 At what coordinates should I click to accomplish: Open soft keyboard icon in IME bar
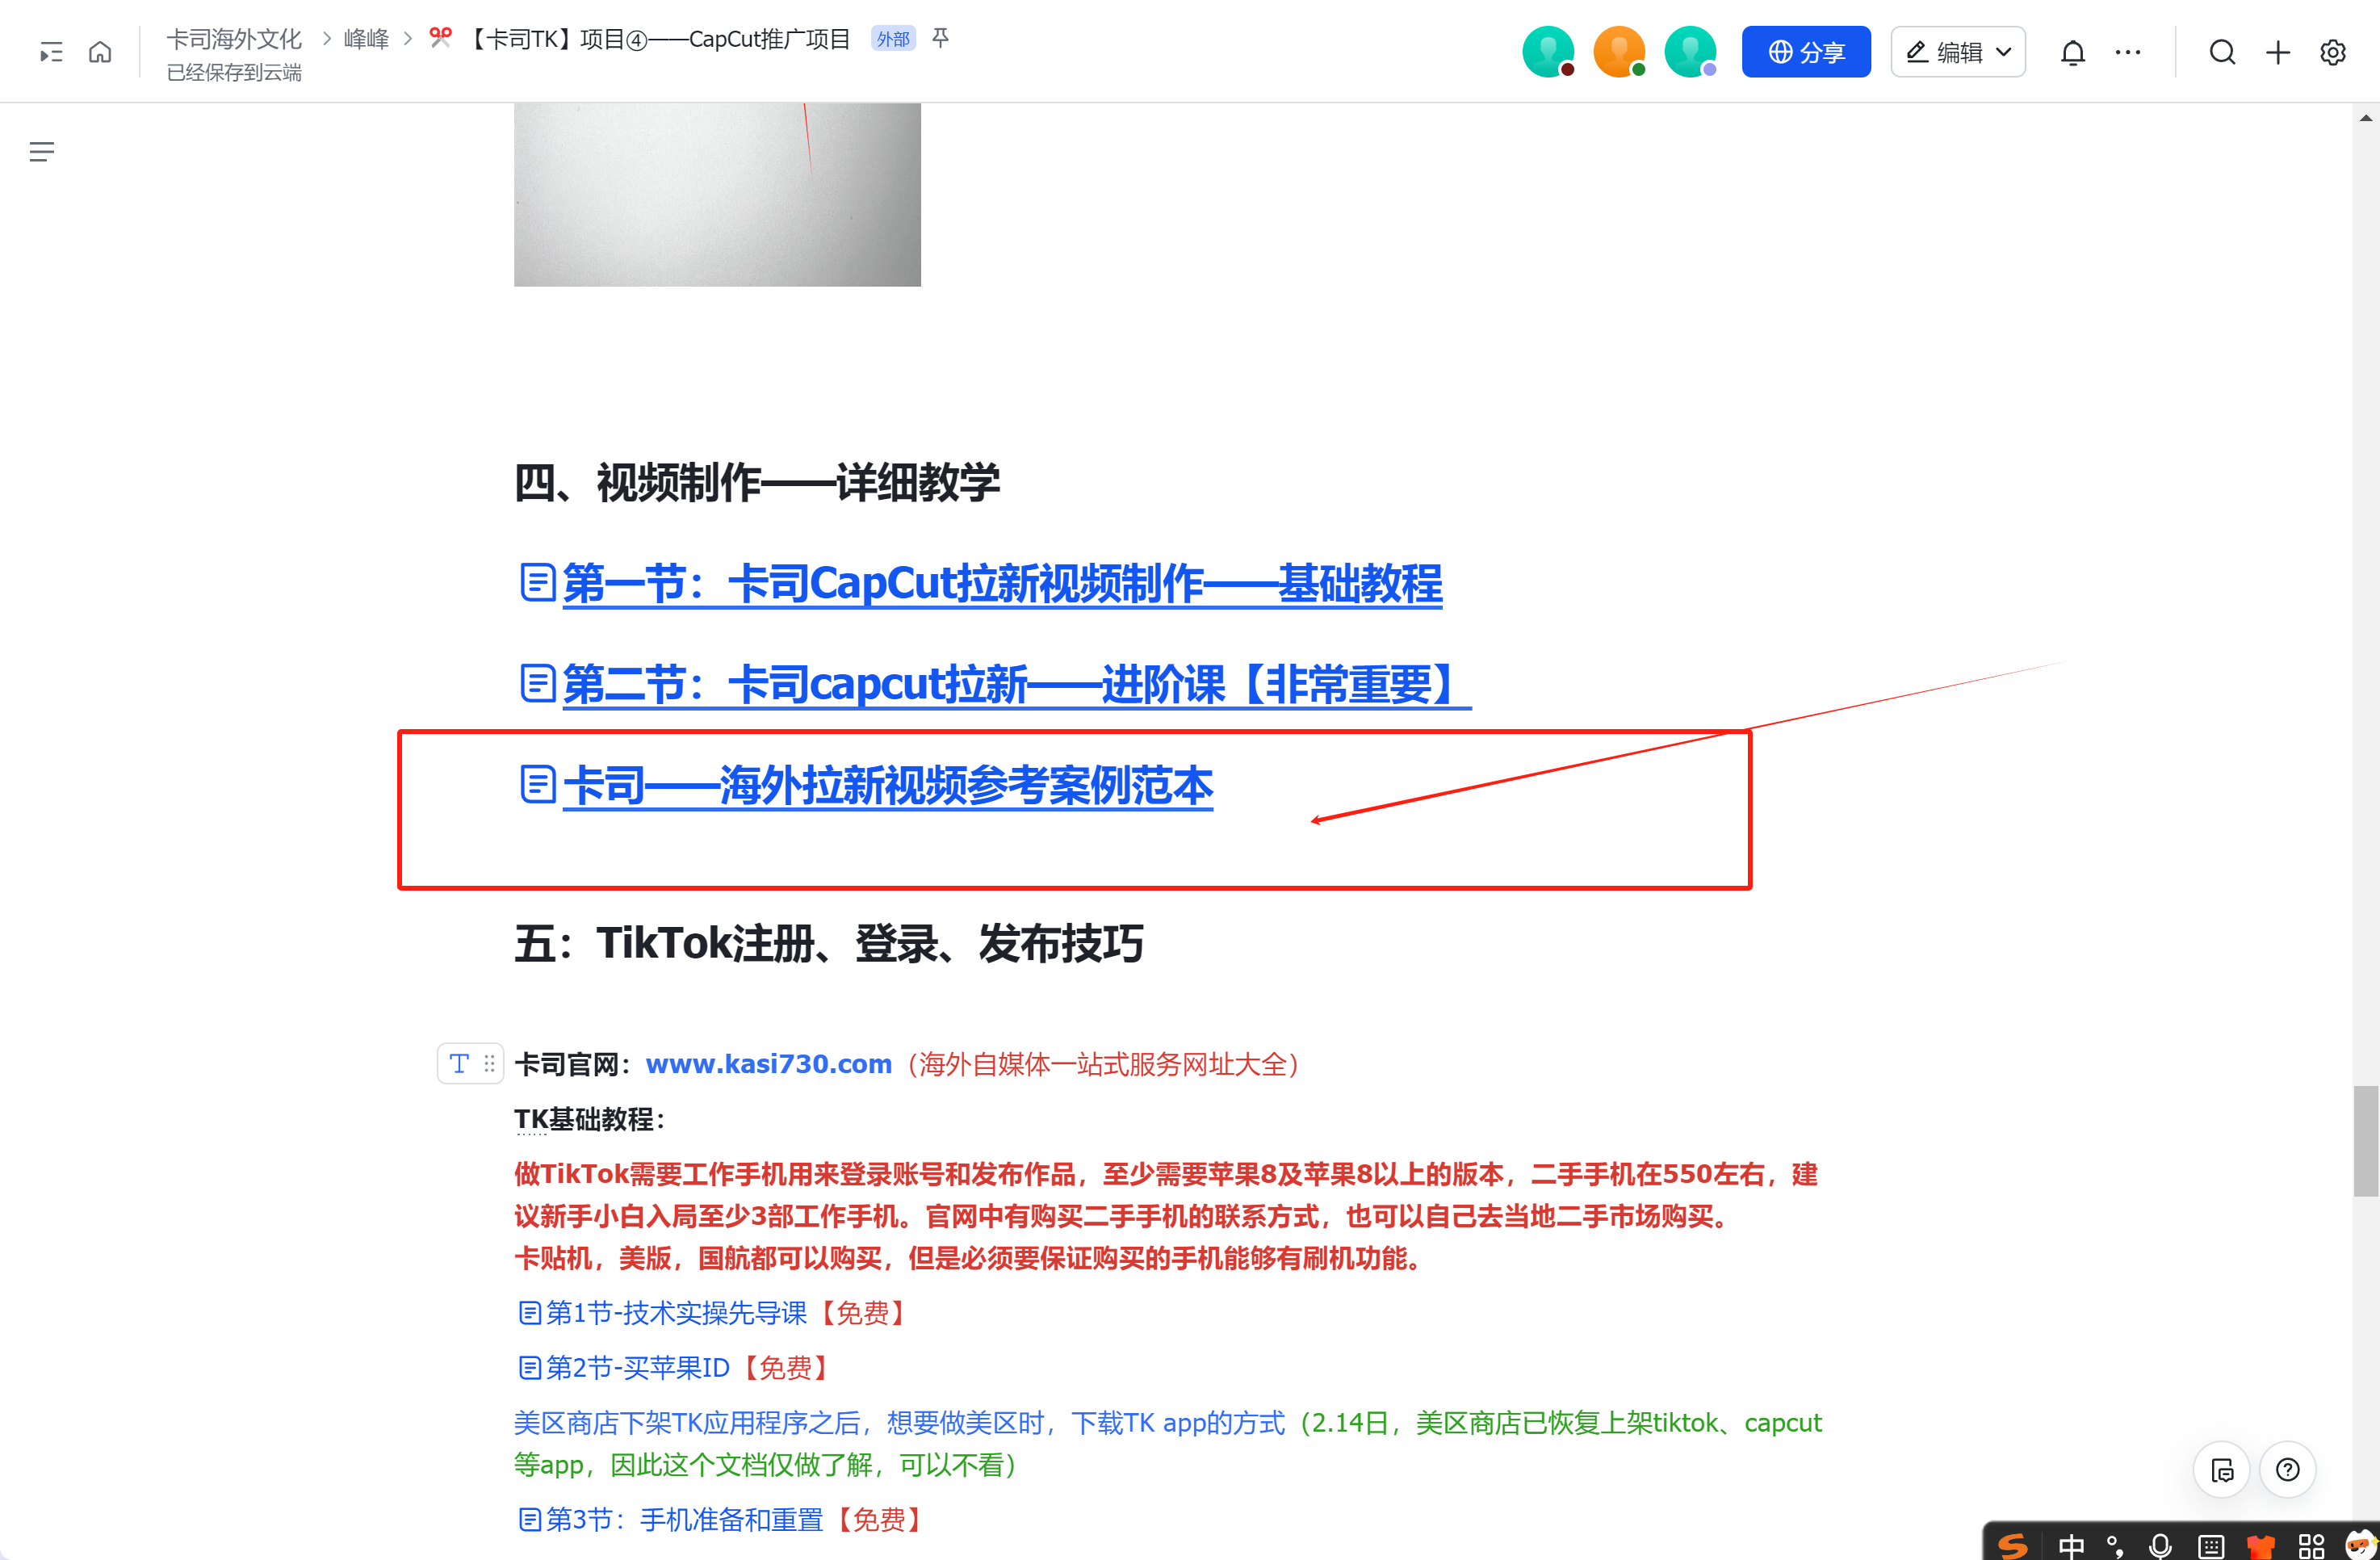click(x=2211, y=1547)
